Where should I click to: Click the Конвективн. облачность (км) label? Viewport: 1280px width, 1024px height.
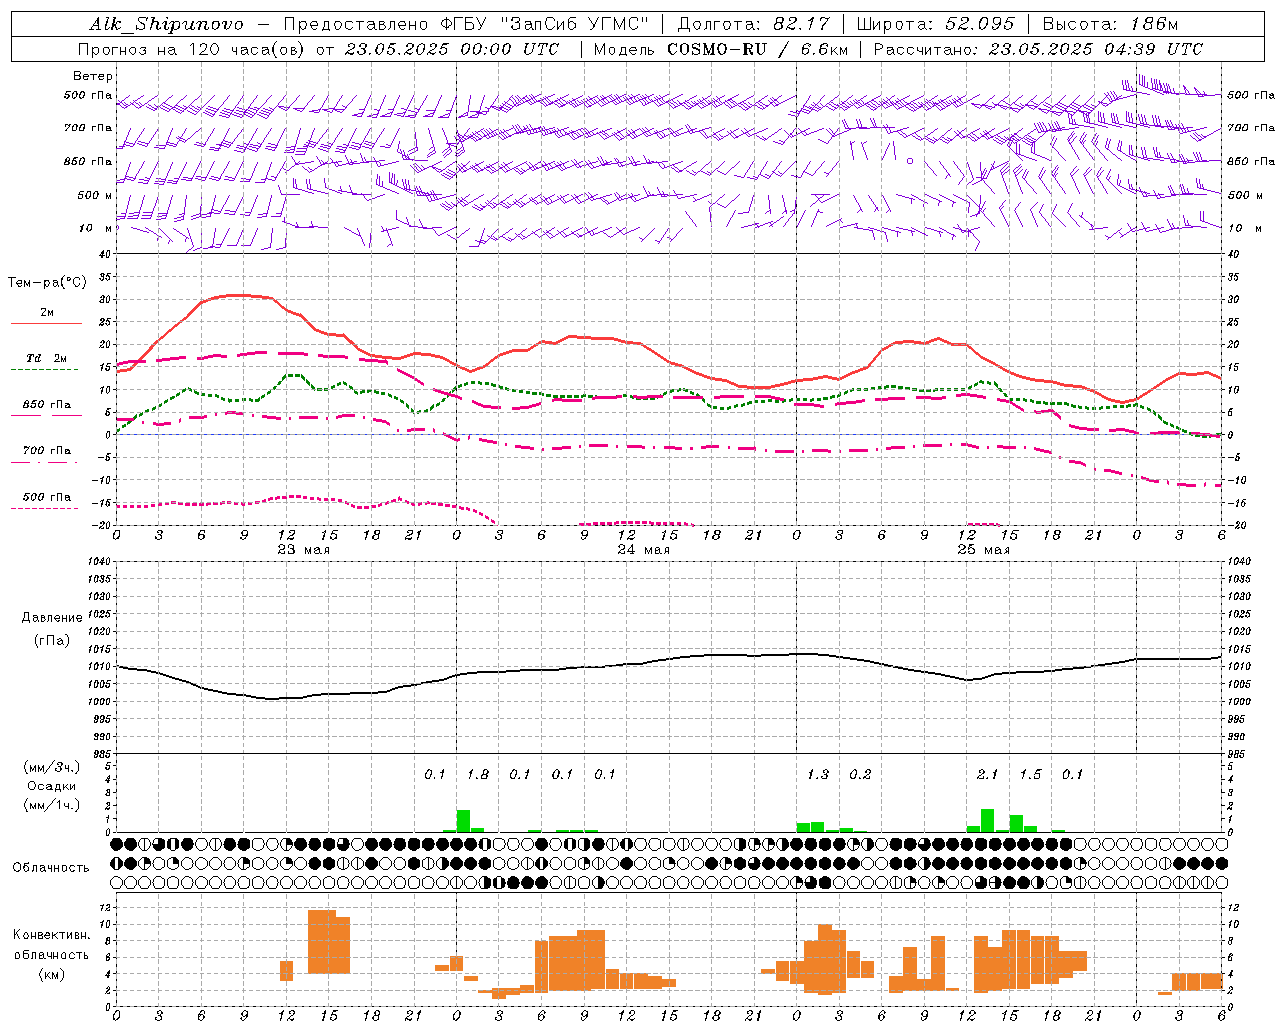[51, 954]
